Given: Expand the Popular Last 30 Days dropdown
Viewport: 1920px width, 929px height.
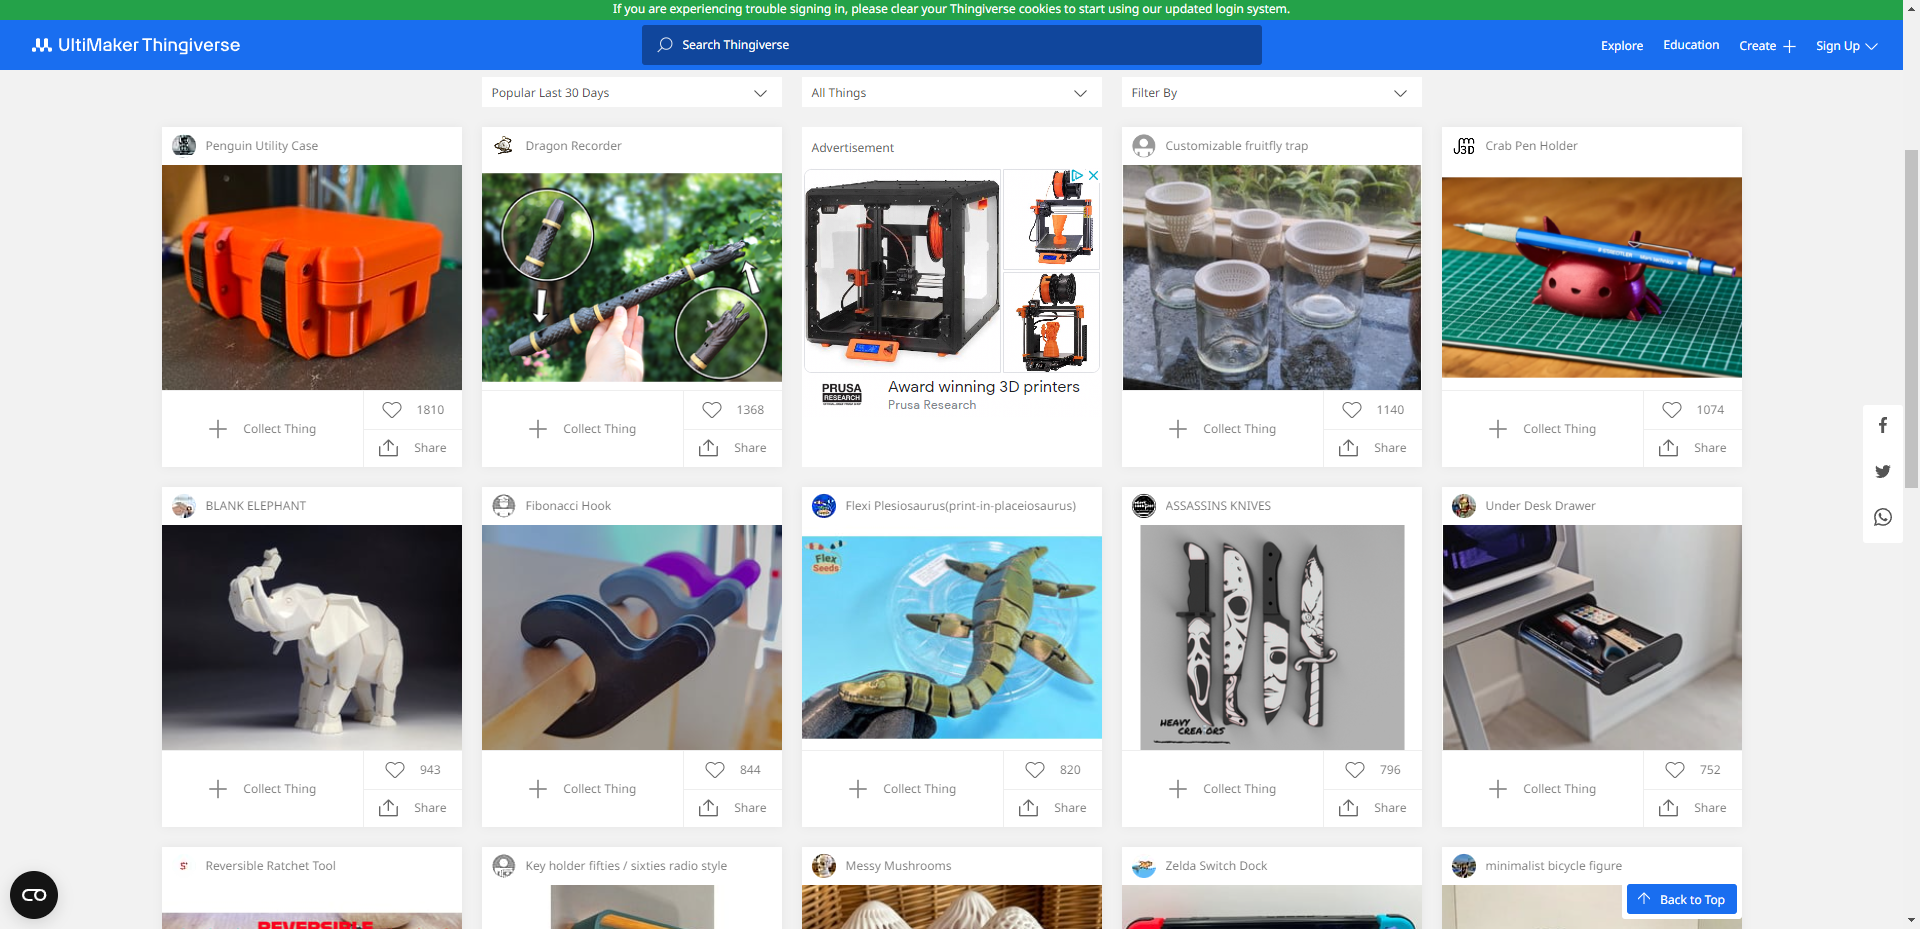Looking at the screenshot, I should [x=631, y=93].
